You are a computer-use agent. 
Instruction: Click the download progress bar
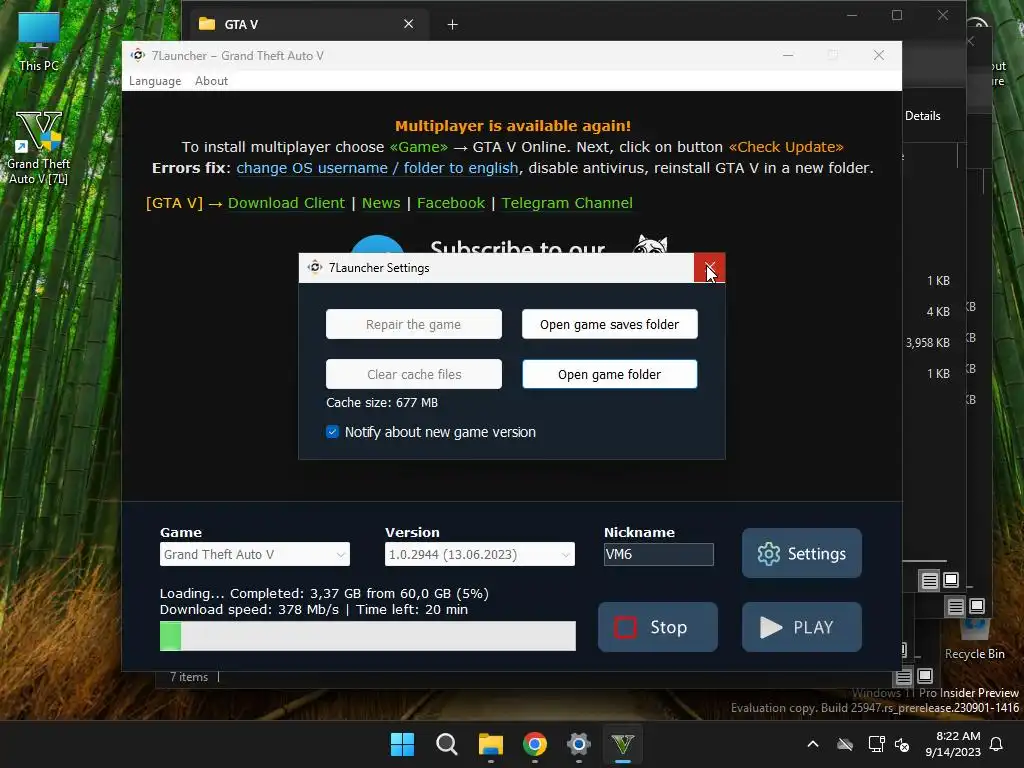click(x=368, y=636)
